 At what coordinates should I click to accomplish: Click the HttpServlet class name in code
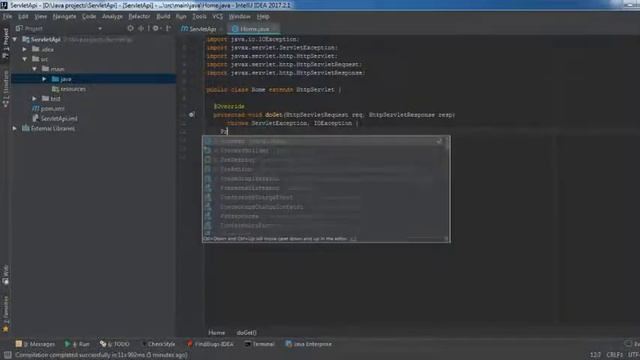(x=315, y=89)
